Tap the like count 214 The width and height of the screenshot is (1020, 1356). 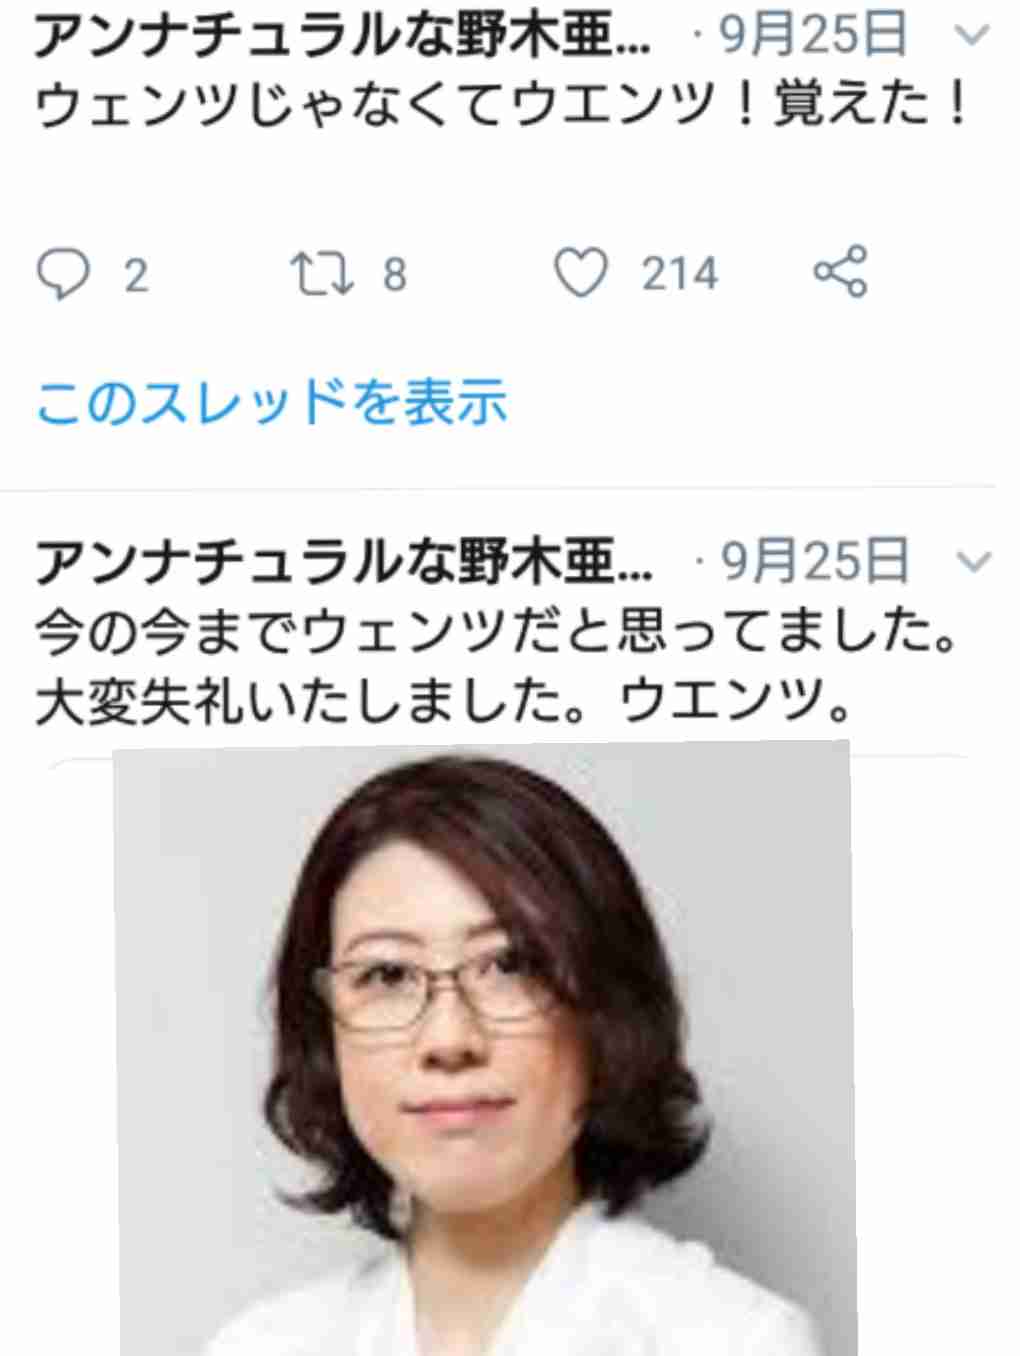pos(680,274)
